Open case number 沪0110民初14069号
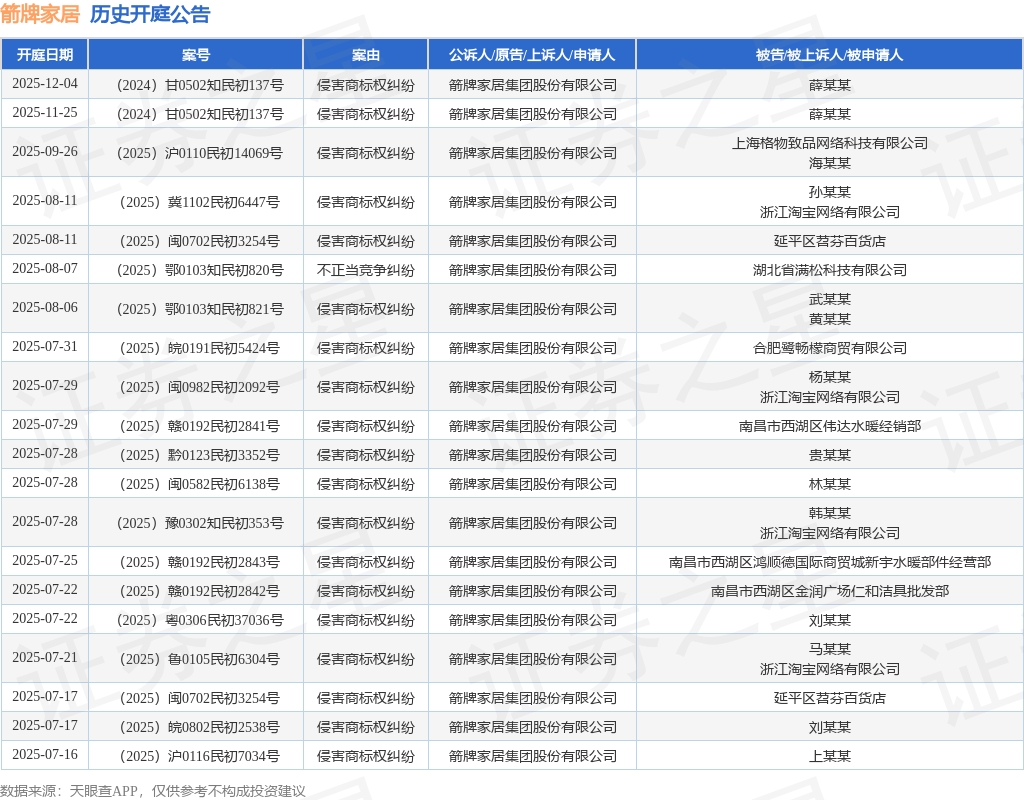 196,153
